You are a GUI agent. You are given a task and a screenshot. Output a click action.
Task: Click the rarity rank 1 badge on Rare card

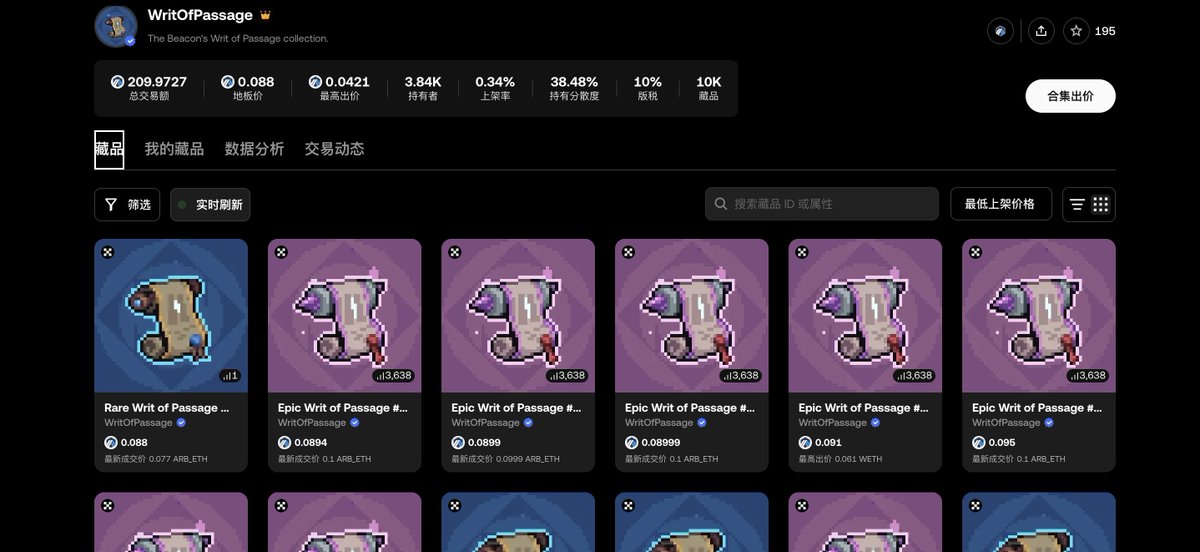[230, 376]
